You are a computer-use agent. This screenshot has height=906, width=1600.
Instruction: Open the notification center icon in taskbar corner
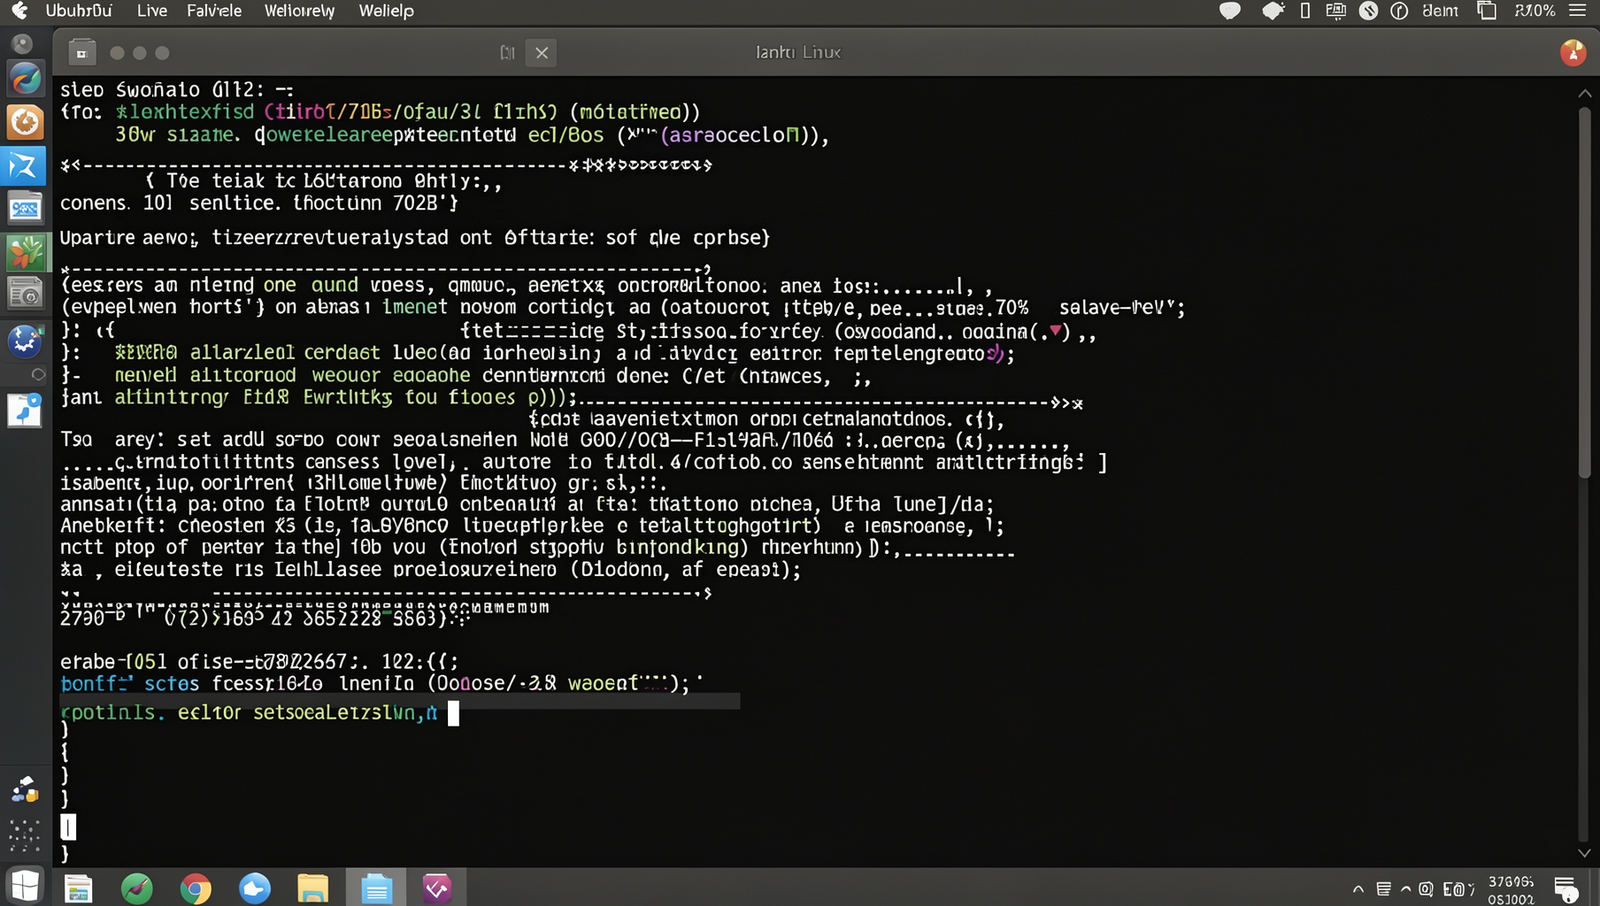tap(1566, 888)
